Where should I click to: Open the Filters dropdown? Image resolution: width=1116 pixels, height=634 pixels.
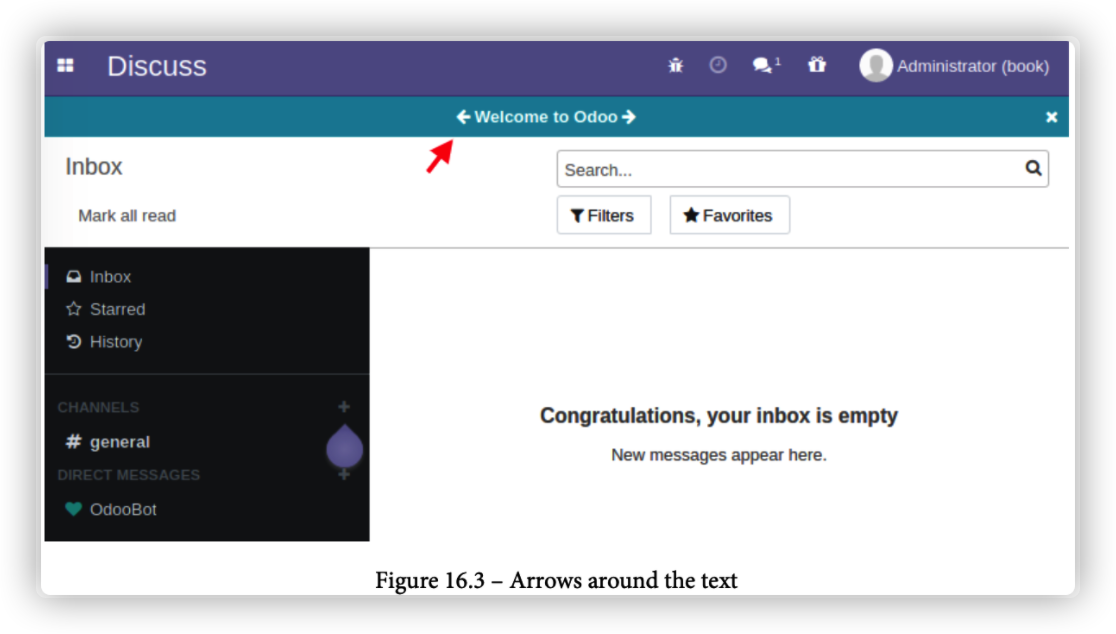pos(604,215)
